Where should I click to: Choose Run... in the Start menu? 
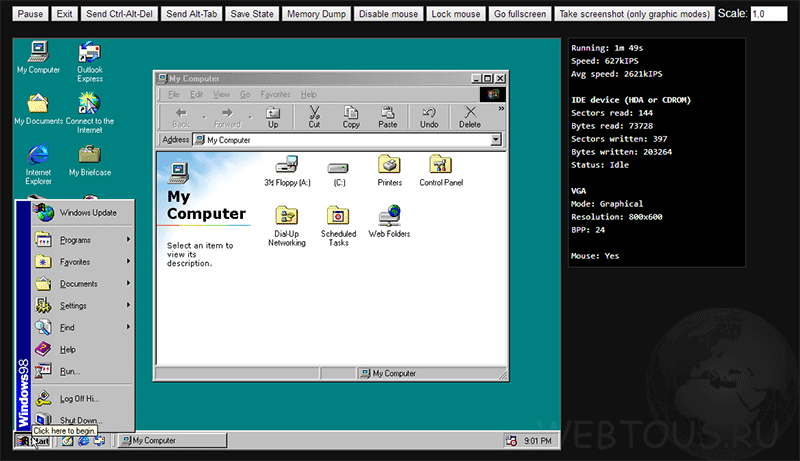83,371
